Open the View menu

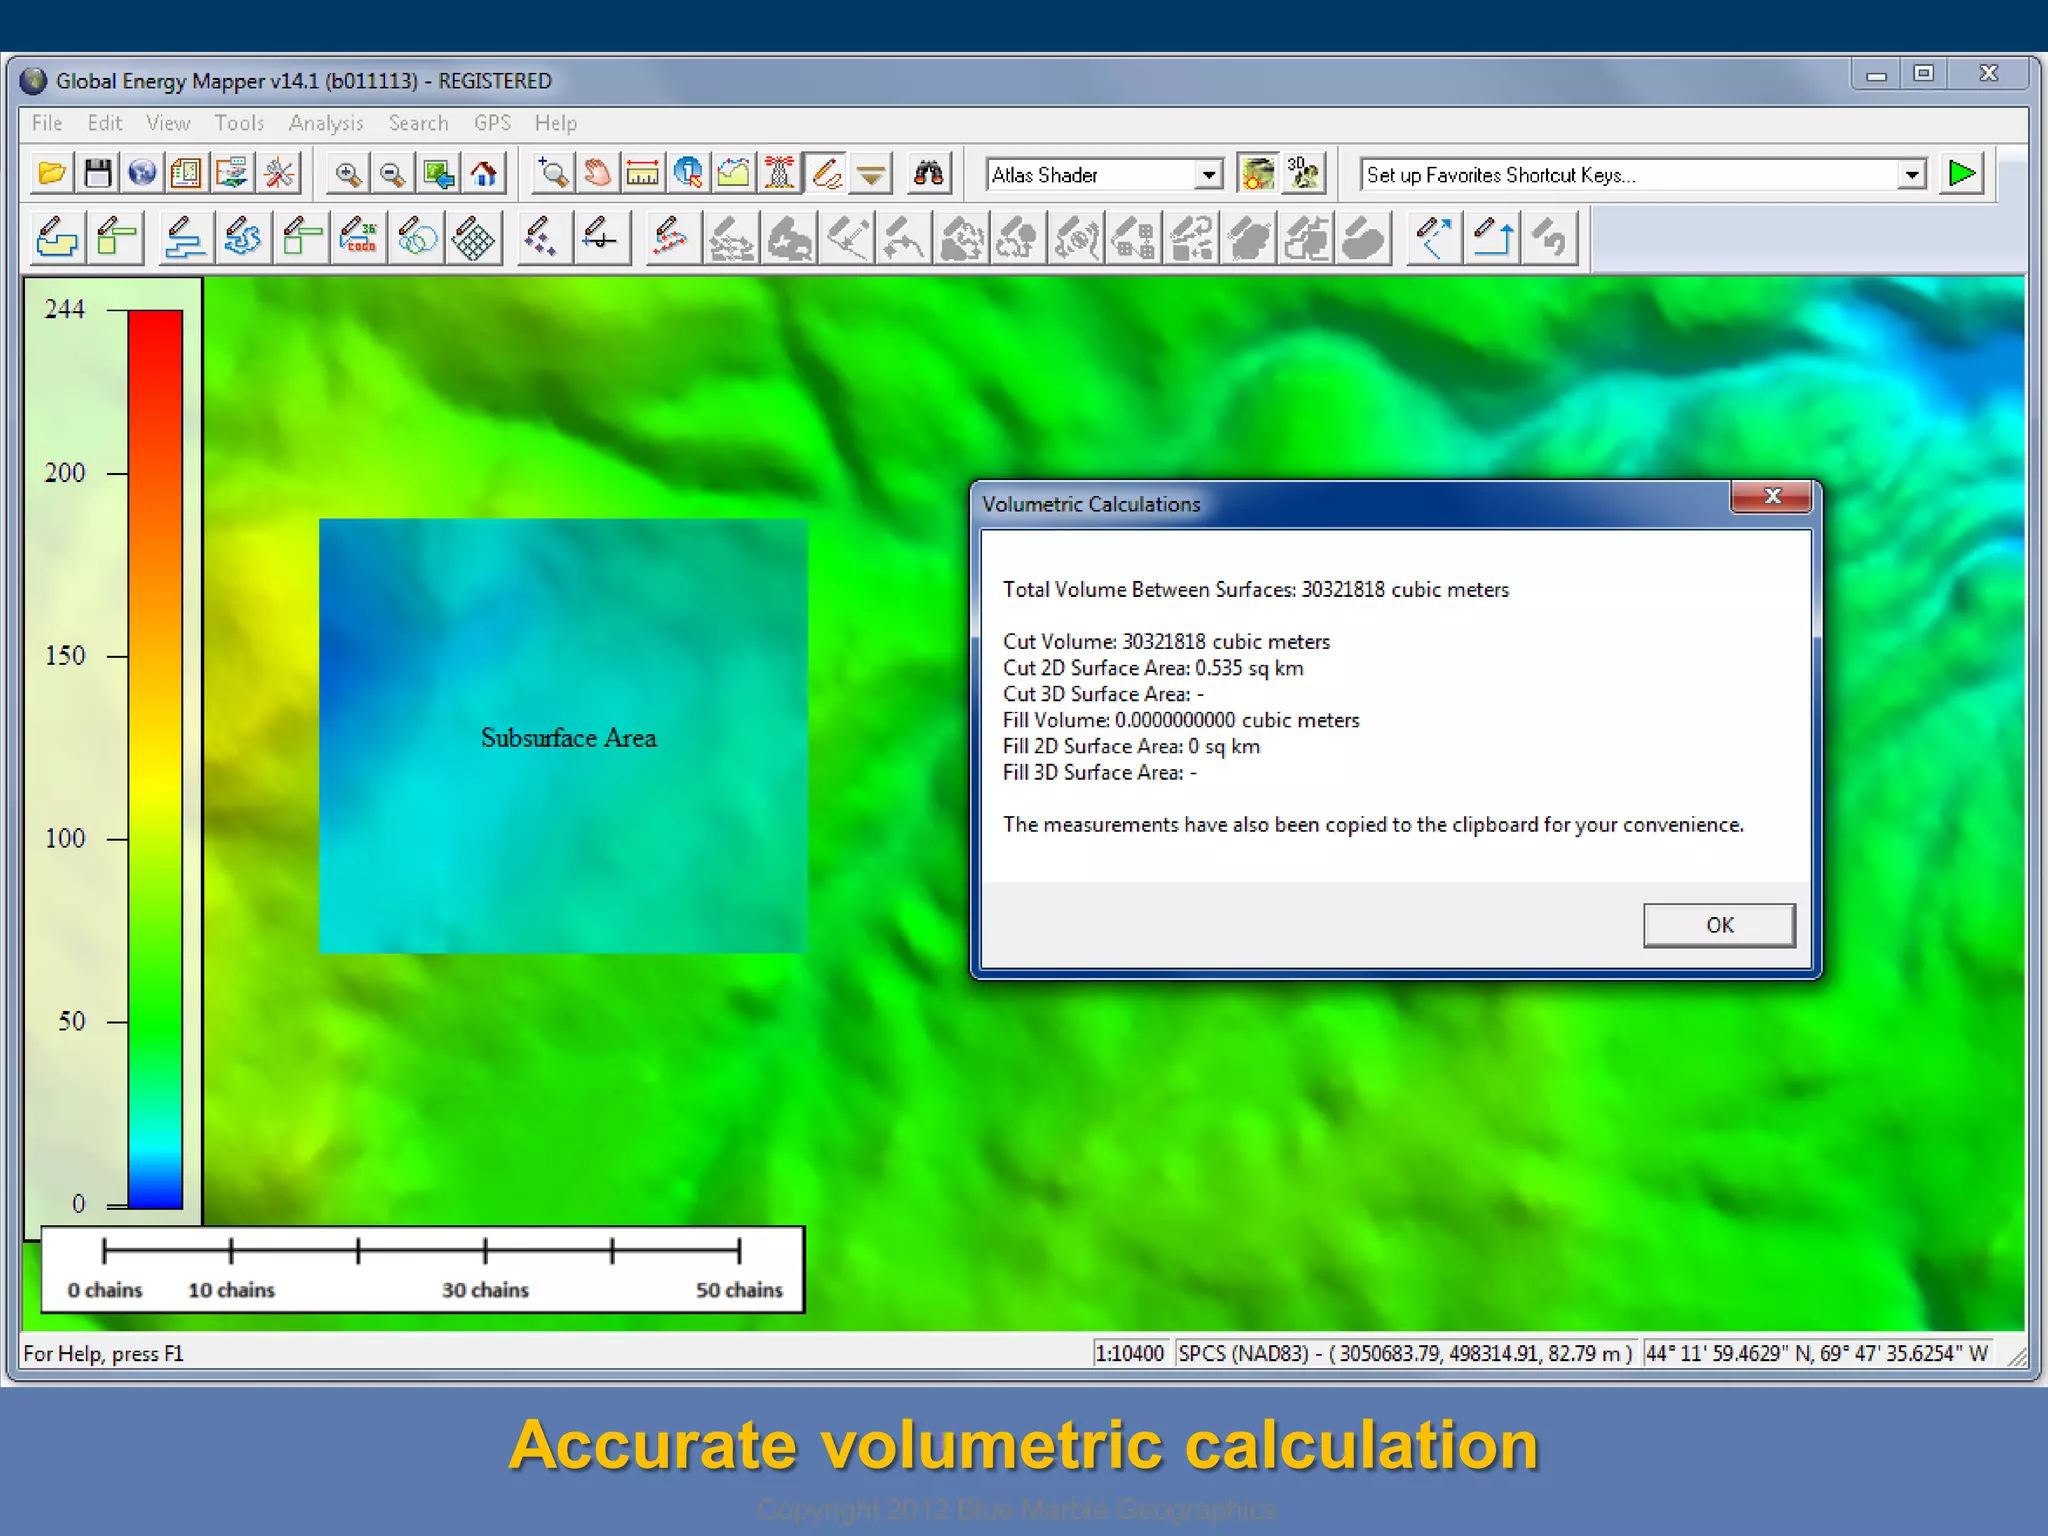tap(168, 123)
